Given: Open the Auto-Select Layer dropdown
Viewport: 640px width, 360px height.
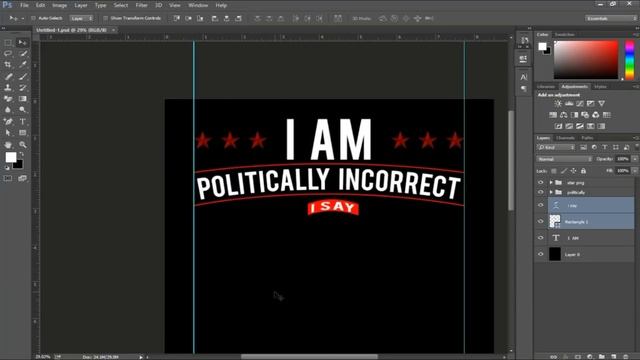Looking at the screenshot, I should pos(81,18).
